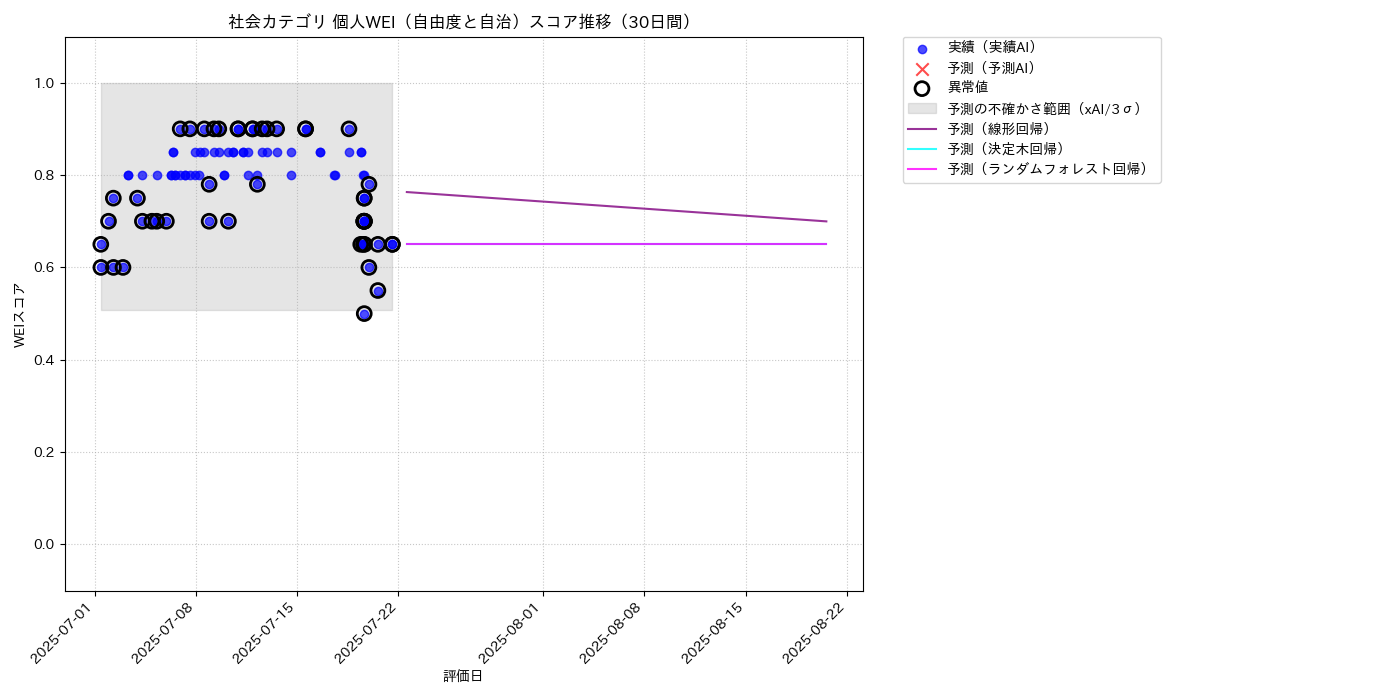
Task: Click the y-axis tick 0.2
Action: pyautogui.click(x=46, y=452)
